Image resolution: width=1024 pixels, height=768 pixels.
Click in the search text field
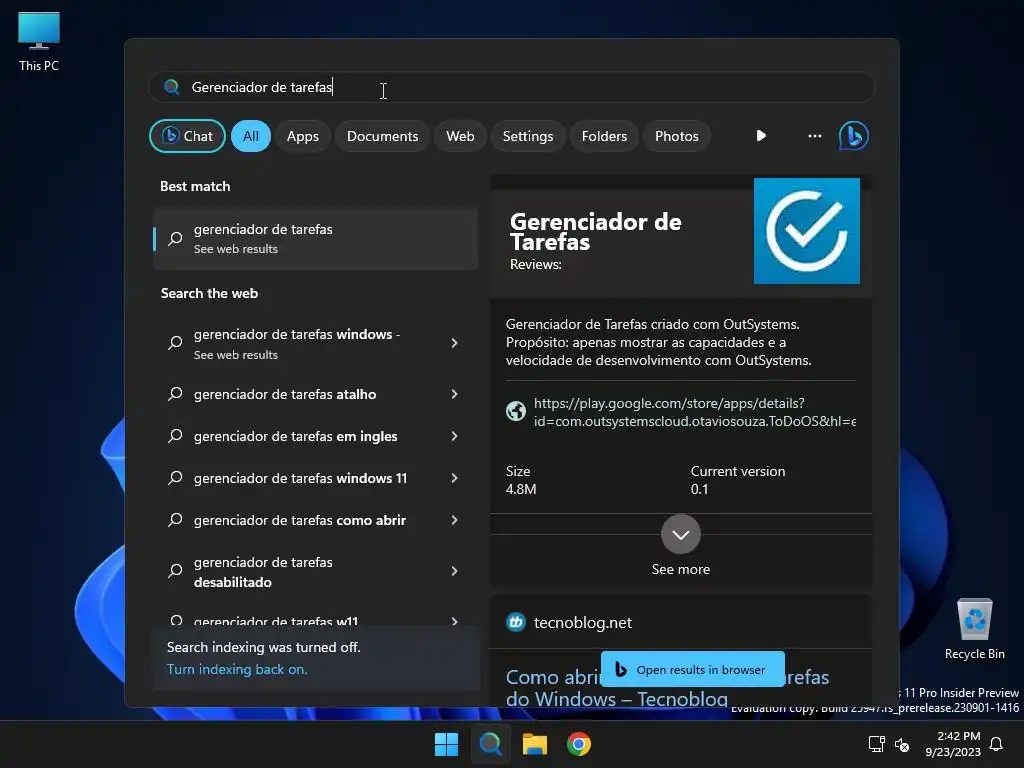tap(512, 87)
